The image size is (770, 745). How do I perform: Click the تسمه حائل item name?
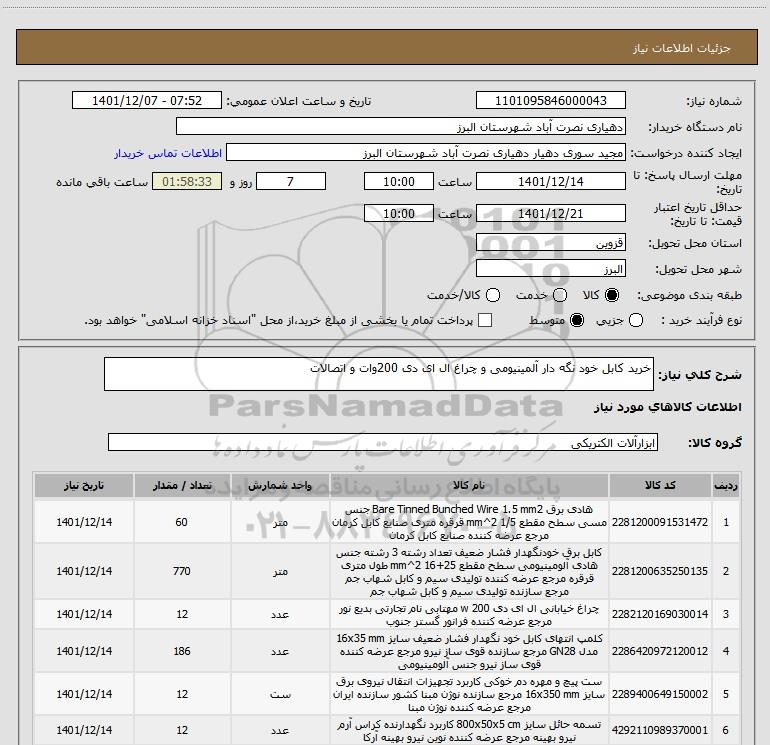coord(469,731)
